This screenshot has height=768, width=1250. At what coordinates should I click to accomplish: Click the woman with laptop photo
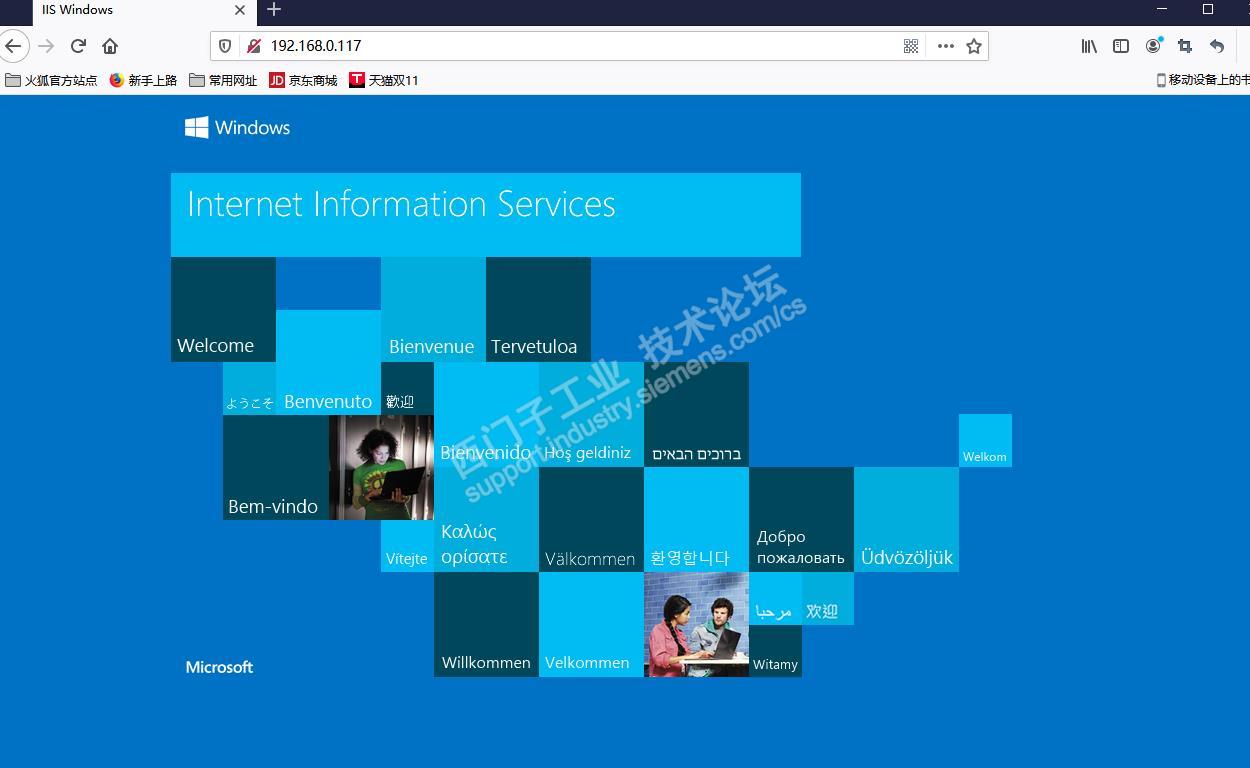(381, 468)
